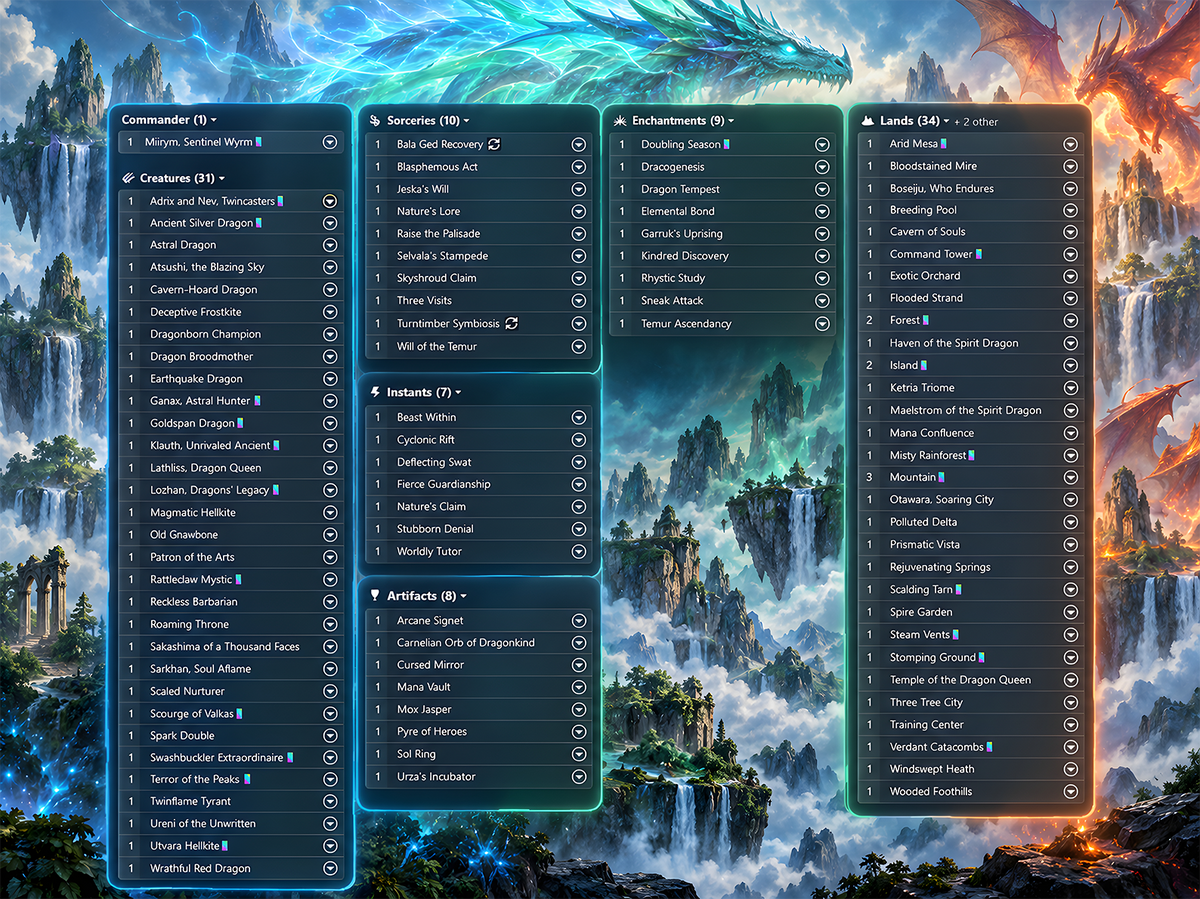The image size is (1200, 899).
Task: Open the Instants (7) section dropdown
Action: 458,393
